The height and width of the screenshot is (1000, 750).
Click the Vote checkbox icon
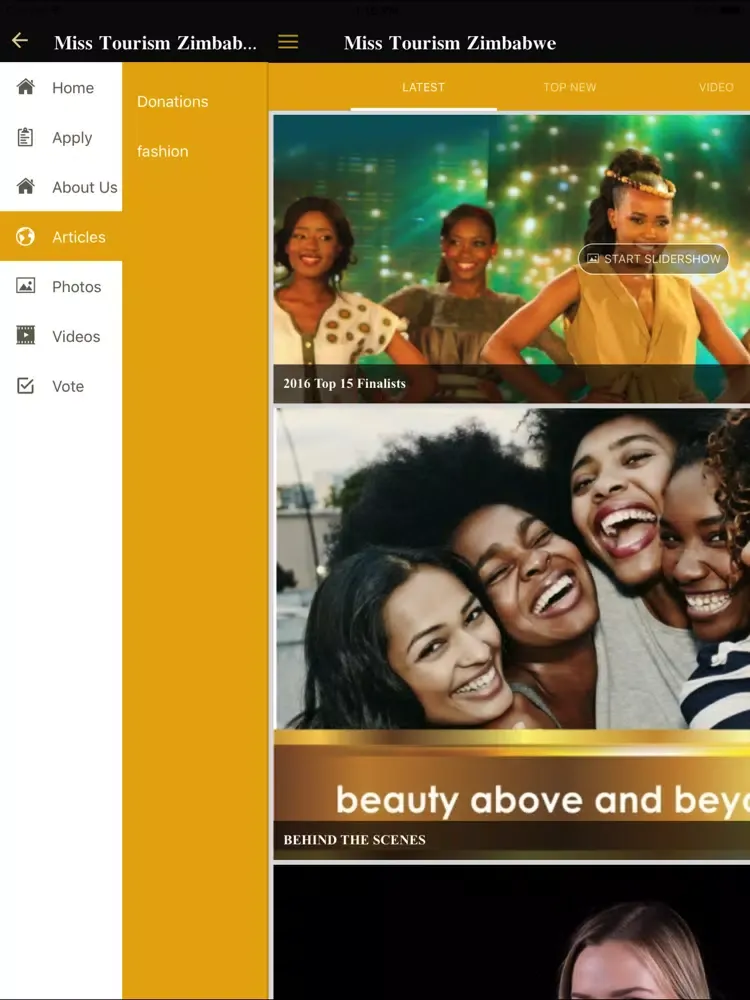(26, 386)
